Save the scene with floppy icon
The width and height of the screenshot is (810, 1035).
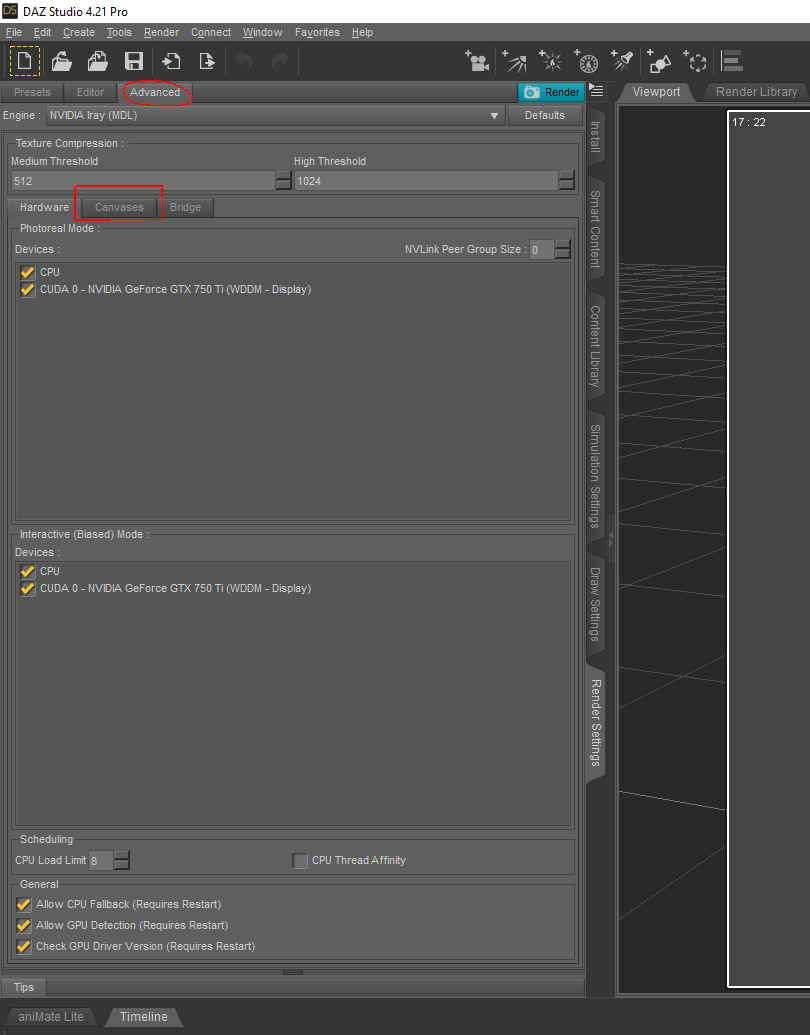[134, 61]
